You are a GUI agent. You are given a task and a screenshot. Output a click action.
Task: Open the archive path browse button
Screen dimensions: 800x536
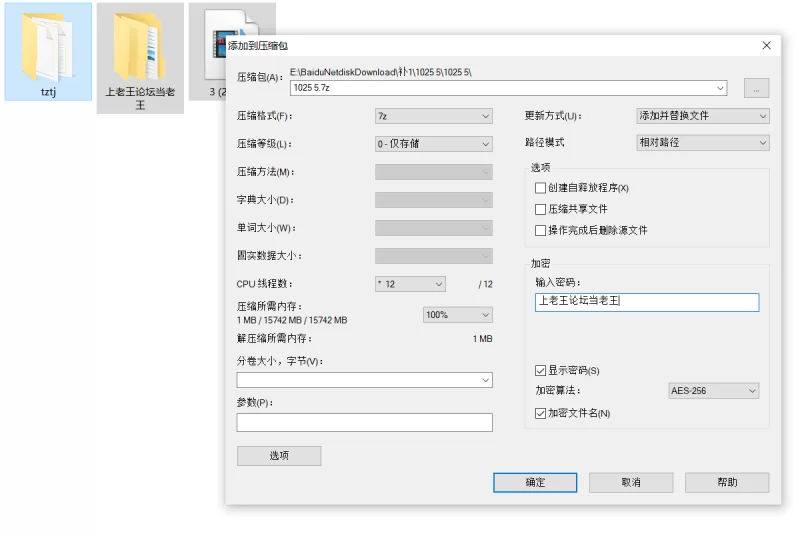[756, 88]
